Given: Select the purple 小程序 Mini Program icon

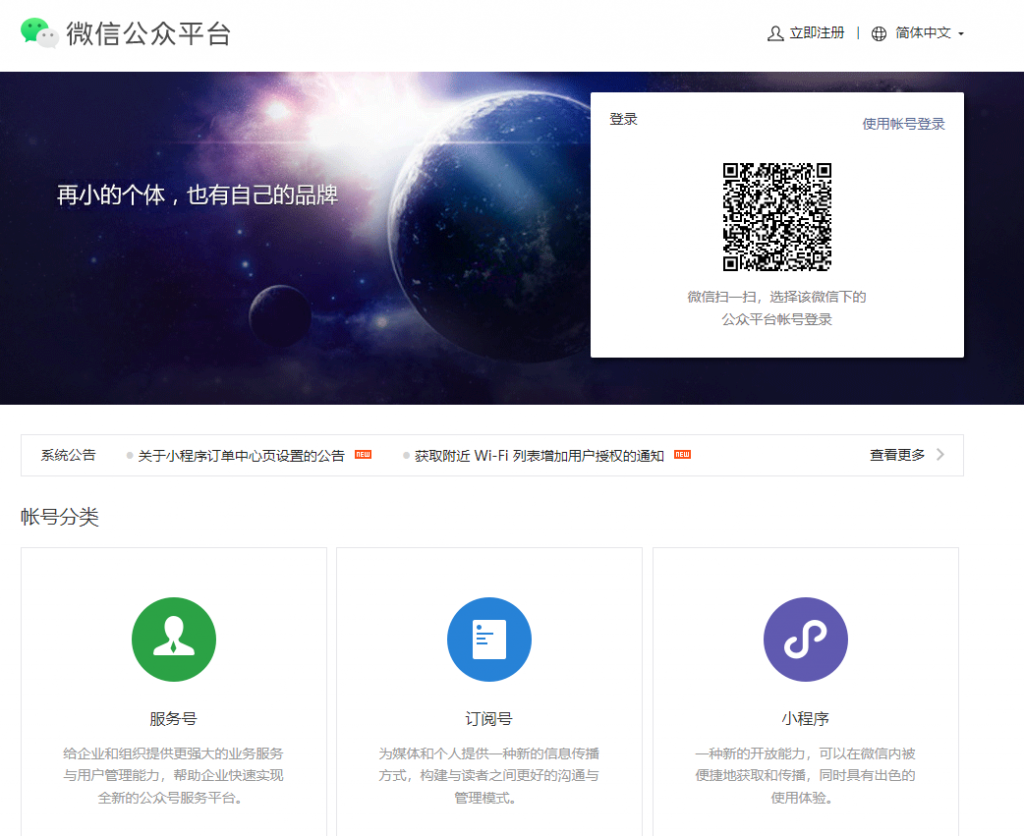Looking at the screenshot, I should pos(806,640).
